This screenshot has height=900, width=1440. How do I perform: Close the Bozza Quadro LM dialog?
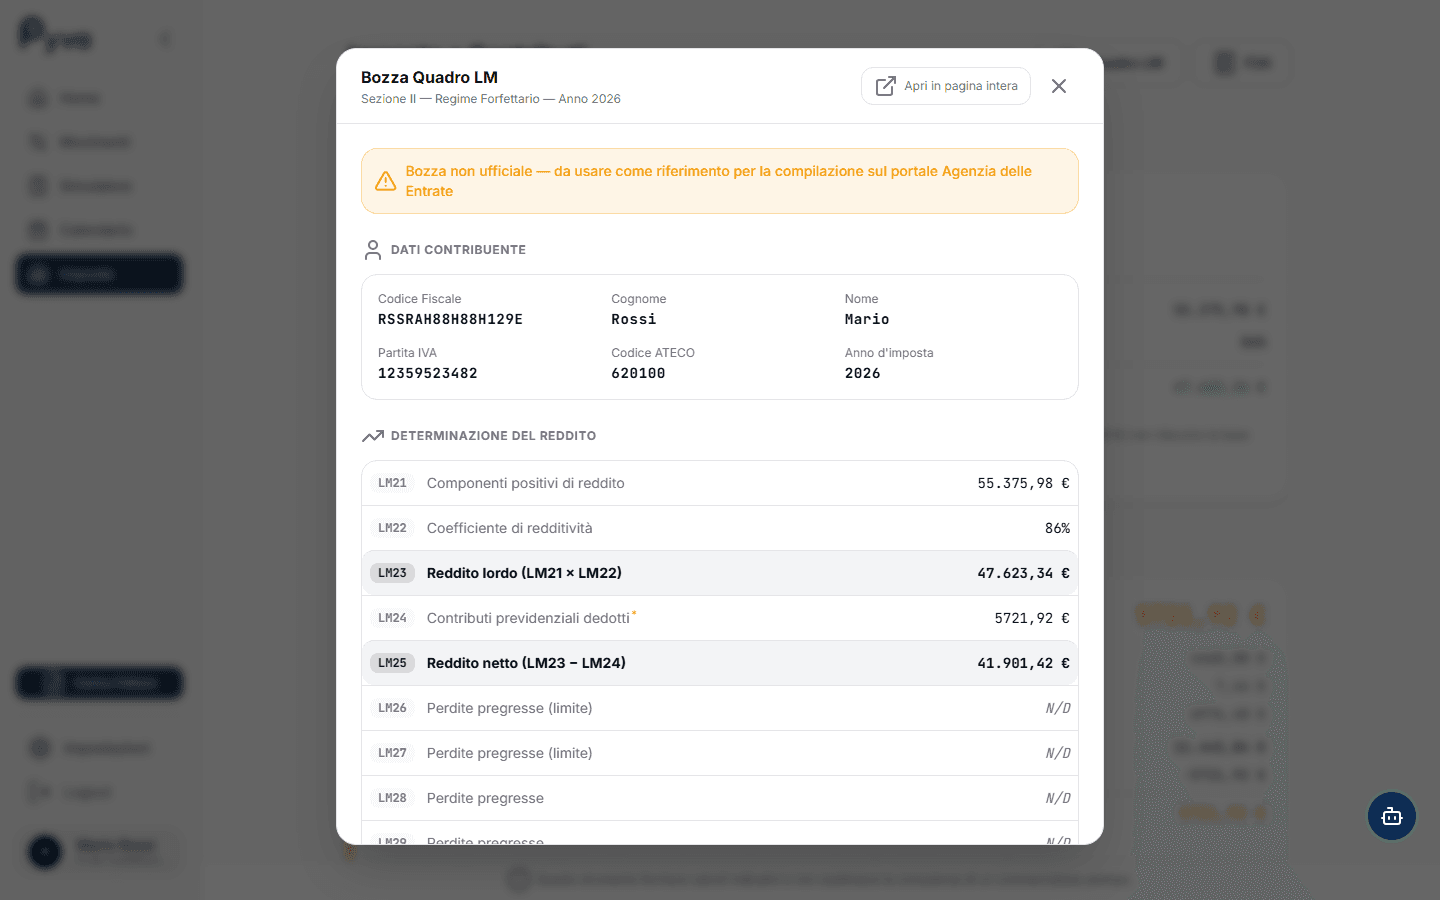1058,86
